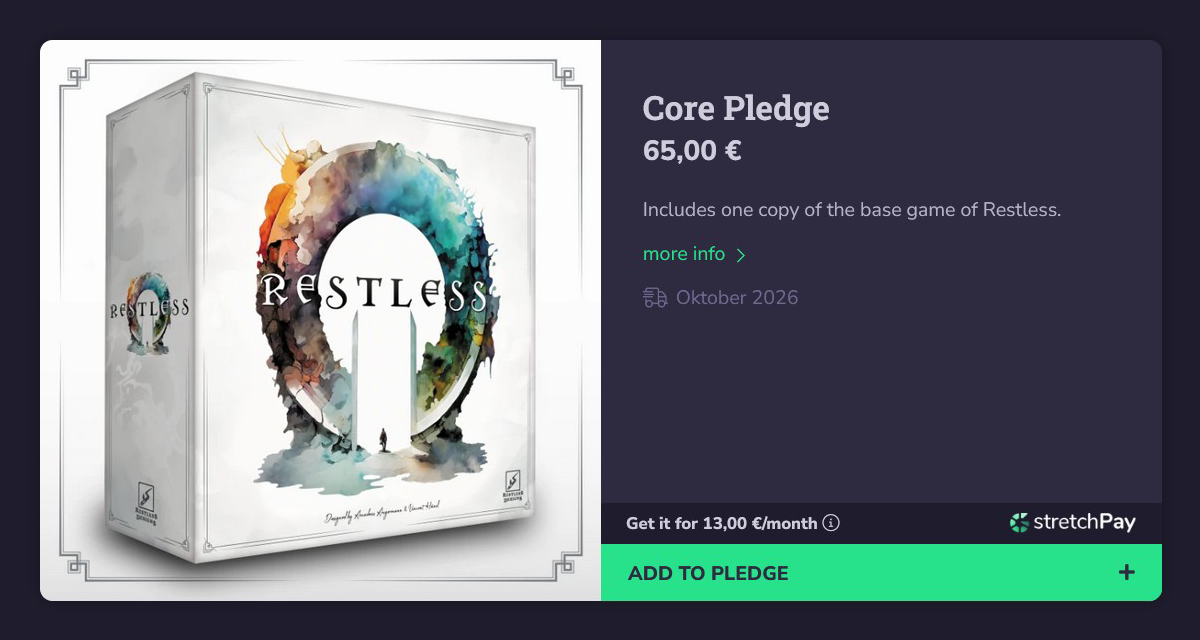1200x640 pixels.
Task: Click the Oktober 2026 delivery date
Action: point(737,297)
